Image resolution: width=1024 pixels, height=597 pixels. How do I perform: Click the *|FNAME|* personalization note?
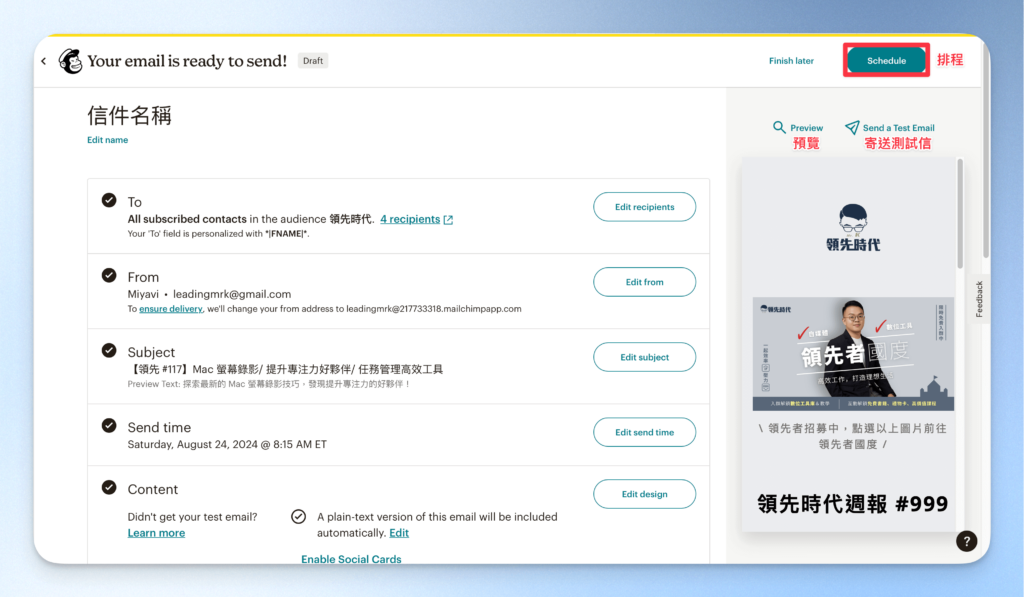coord(218,234)
